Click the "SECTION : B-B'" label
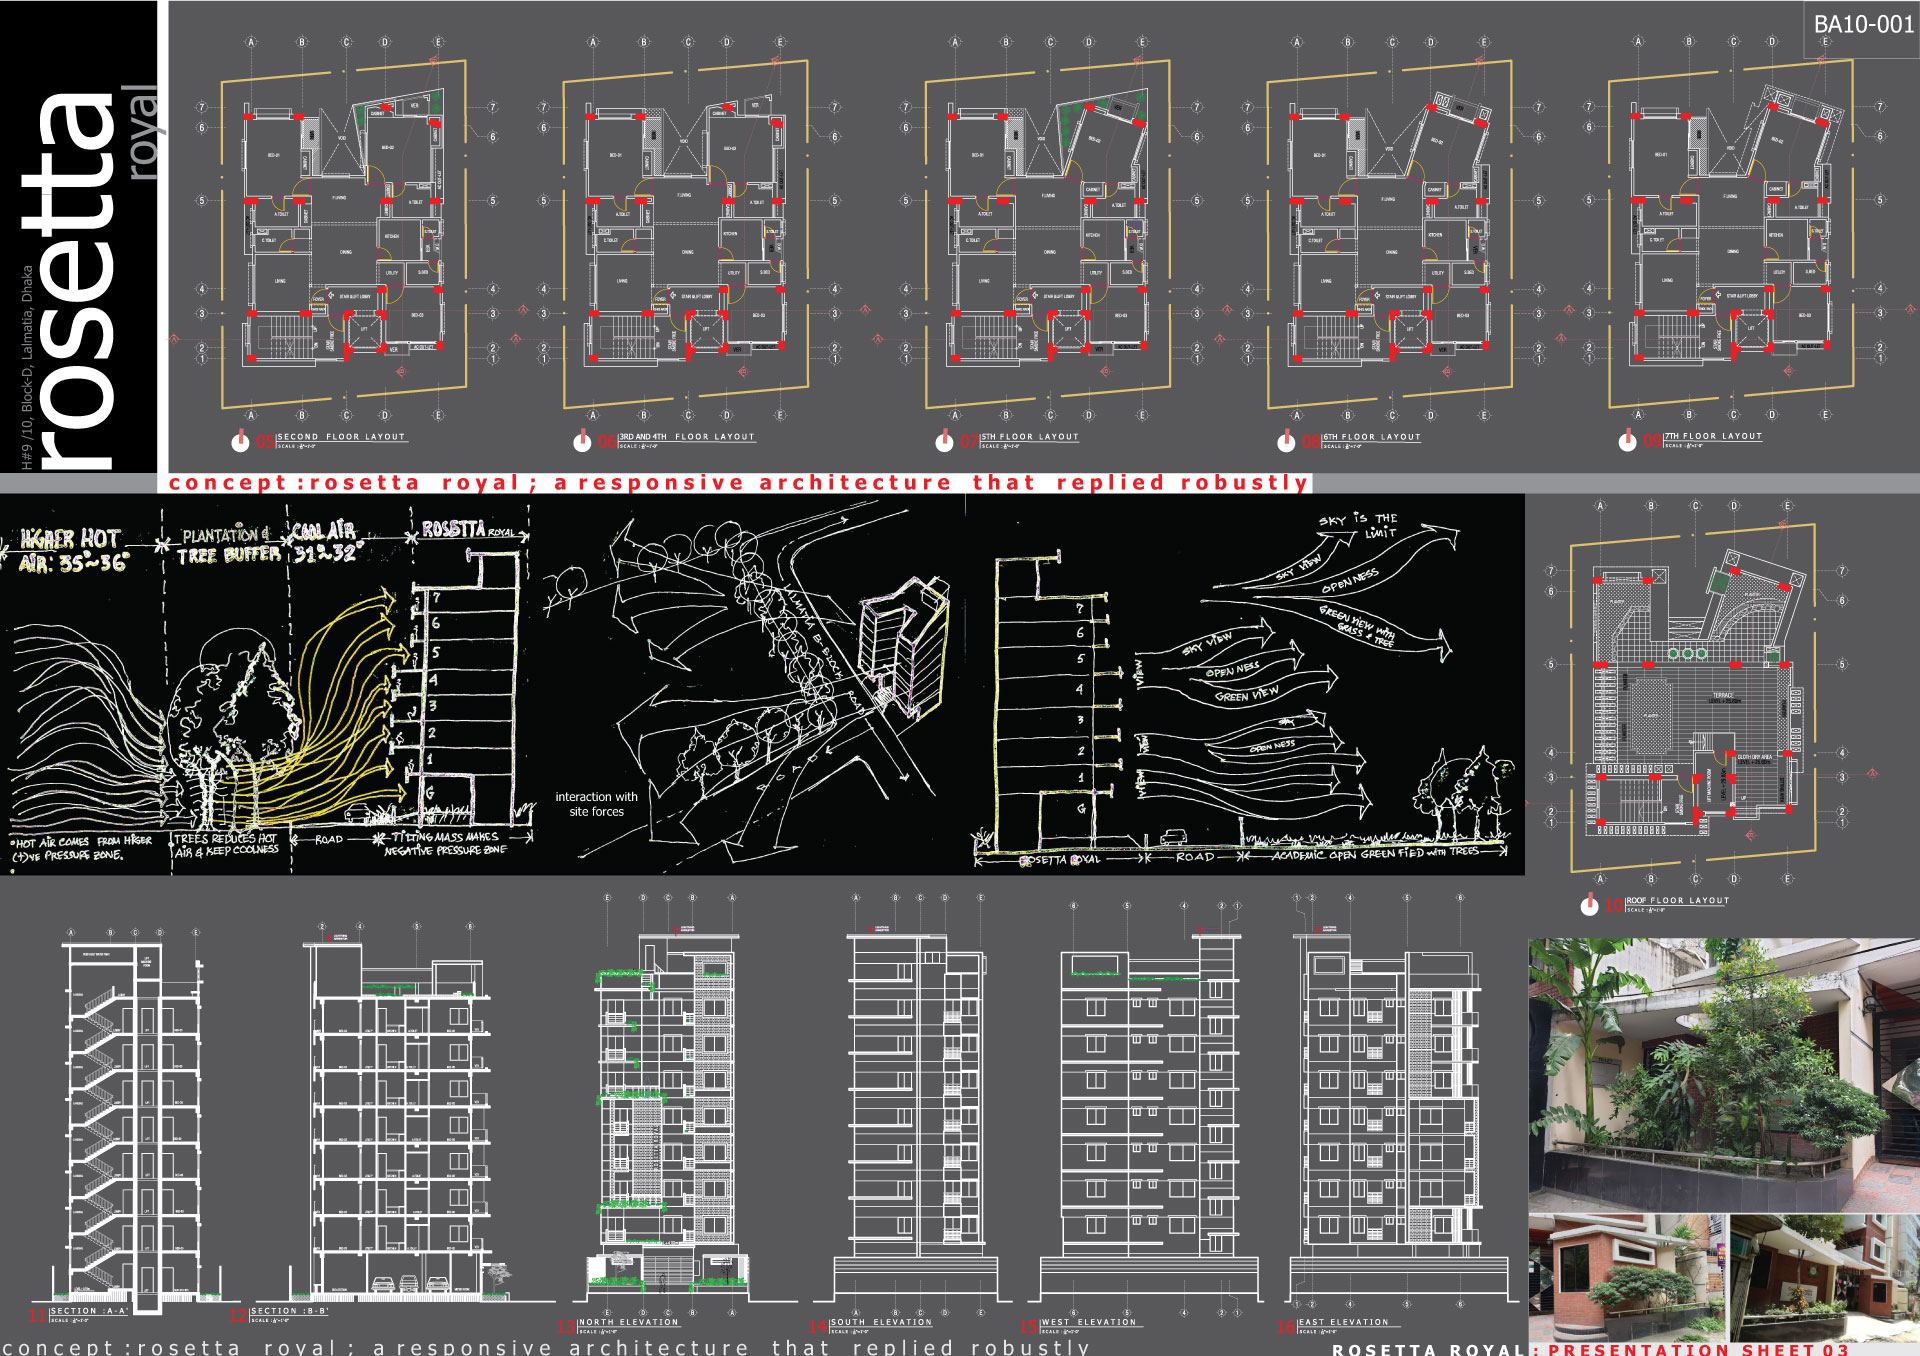Screen dimensions: 1920x1356 point(288,1310)
